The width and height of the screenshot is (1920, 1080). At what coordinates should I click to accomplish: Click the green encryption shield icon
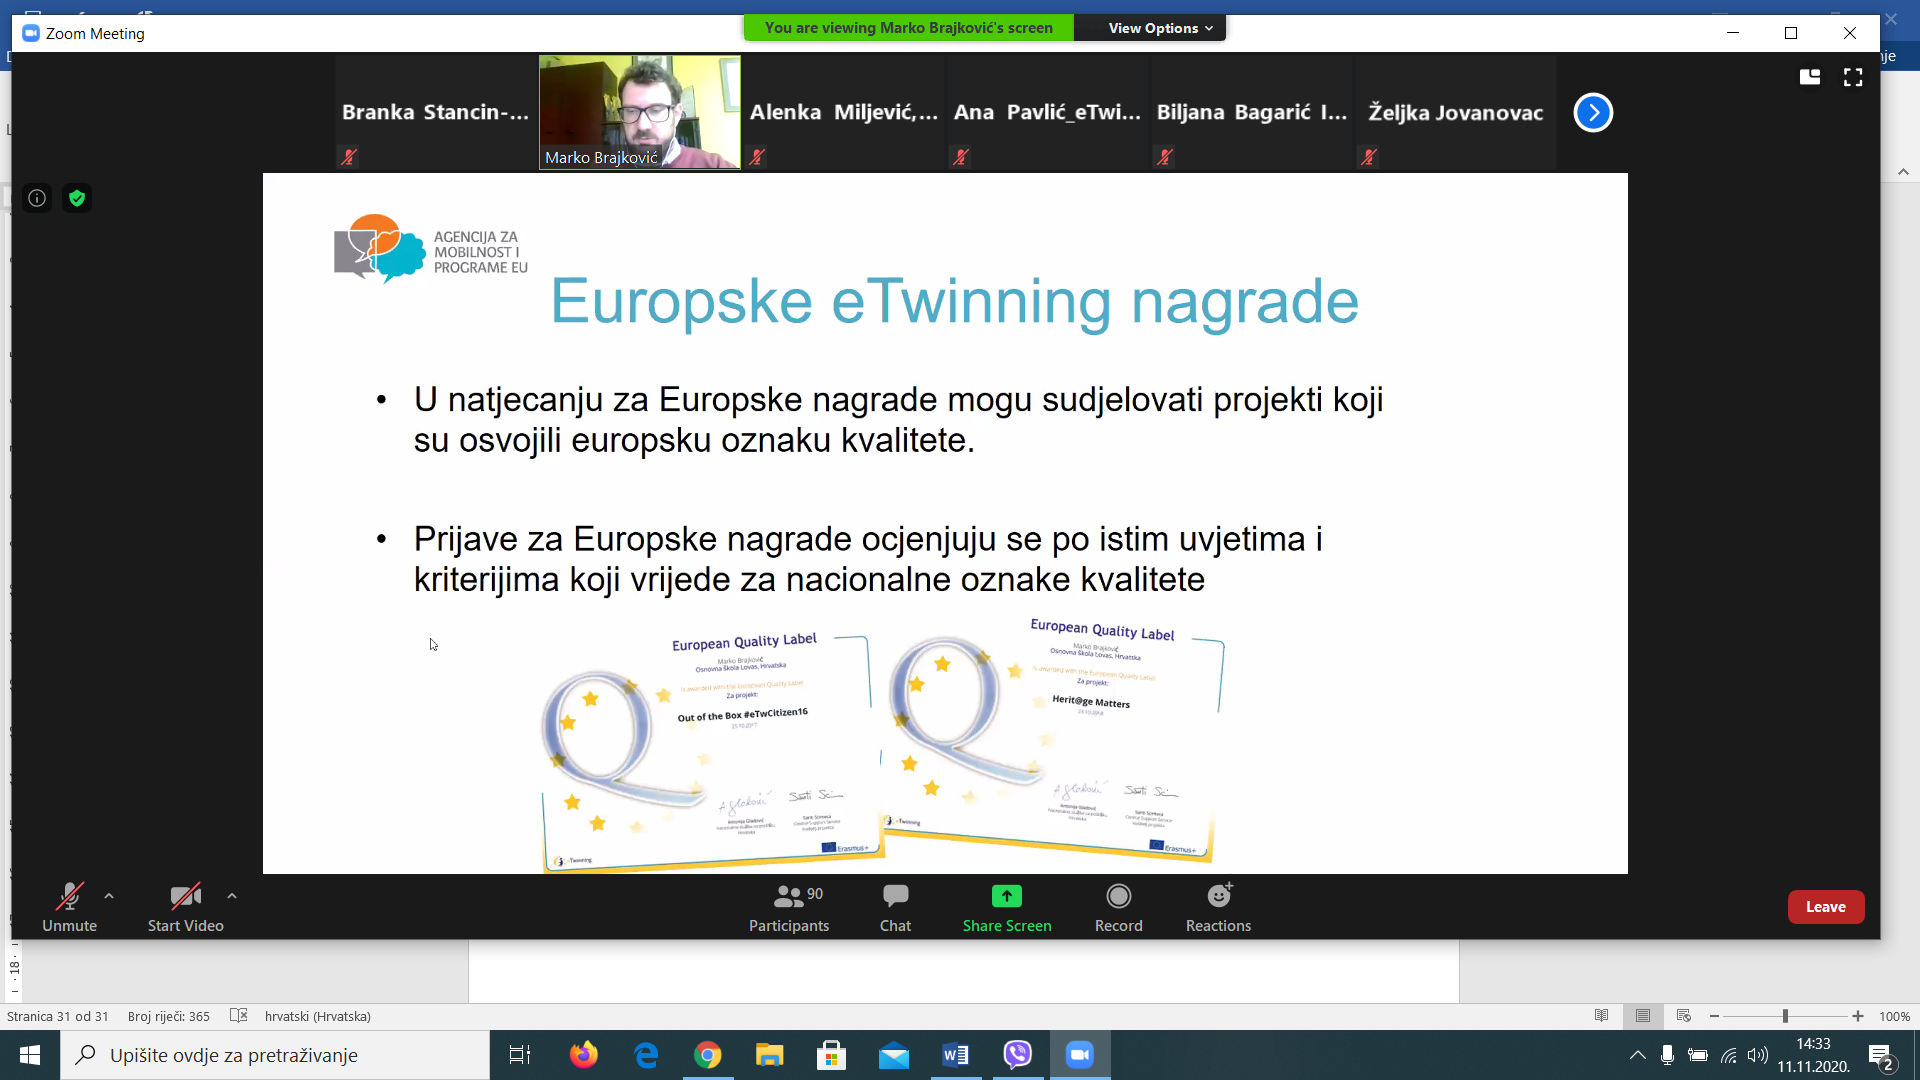[x=77, y=198]
